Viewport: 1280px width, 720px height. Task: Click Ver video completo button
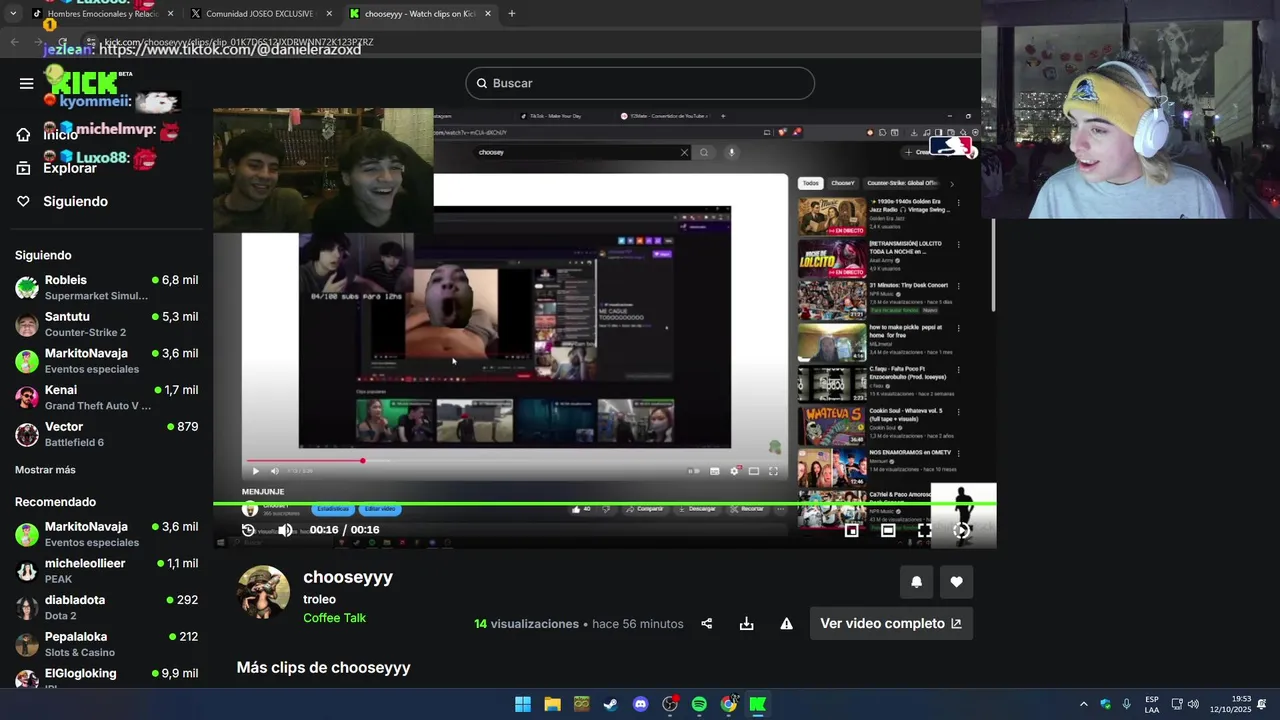click(x=890, y=623)
